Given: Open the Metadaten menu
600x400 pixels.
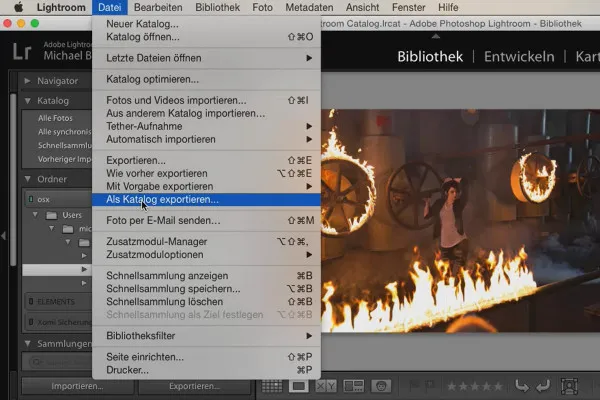Looking at the screenshot, I should tap(309, 7).
